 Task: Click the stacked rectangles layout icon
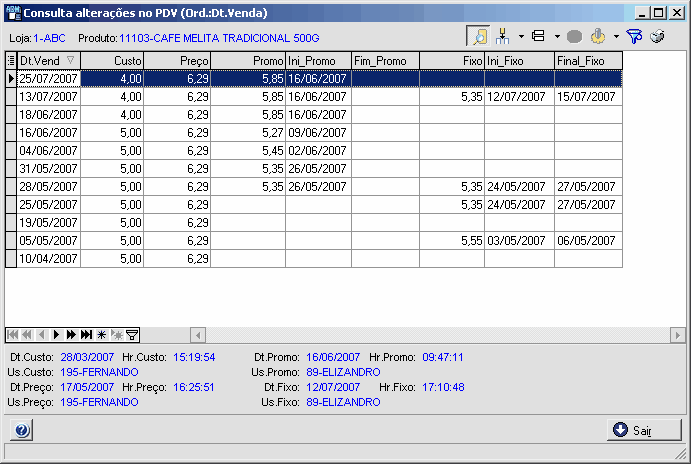538,36
